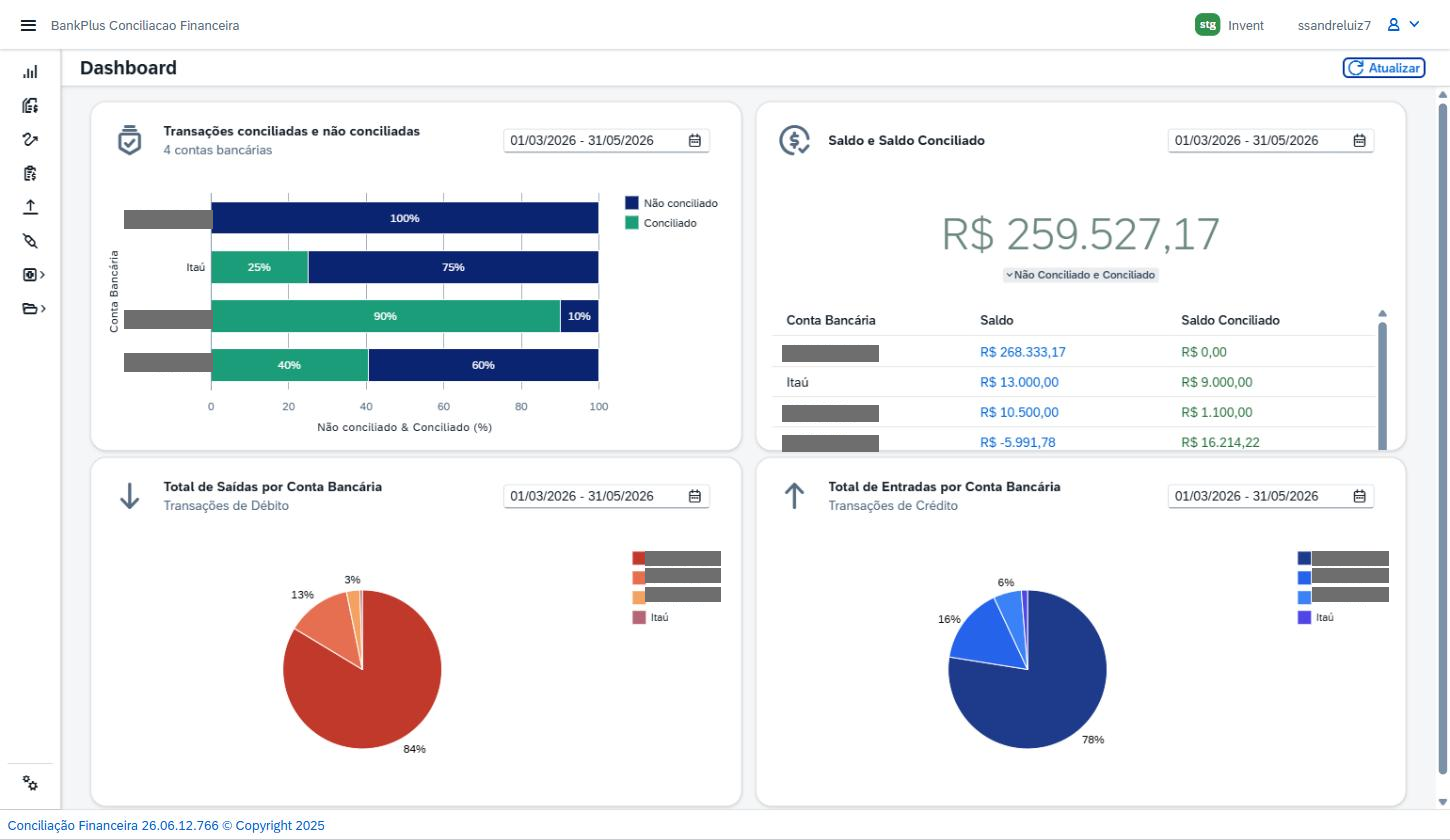Click the Saídas card date range text
Image resolution: width=1450 pixels, height=840 pixels.
pyautogui.click(x=582, y=496)
